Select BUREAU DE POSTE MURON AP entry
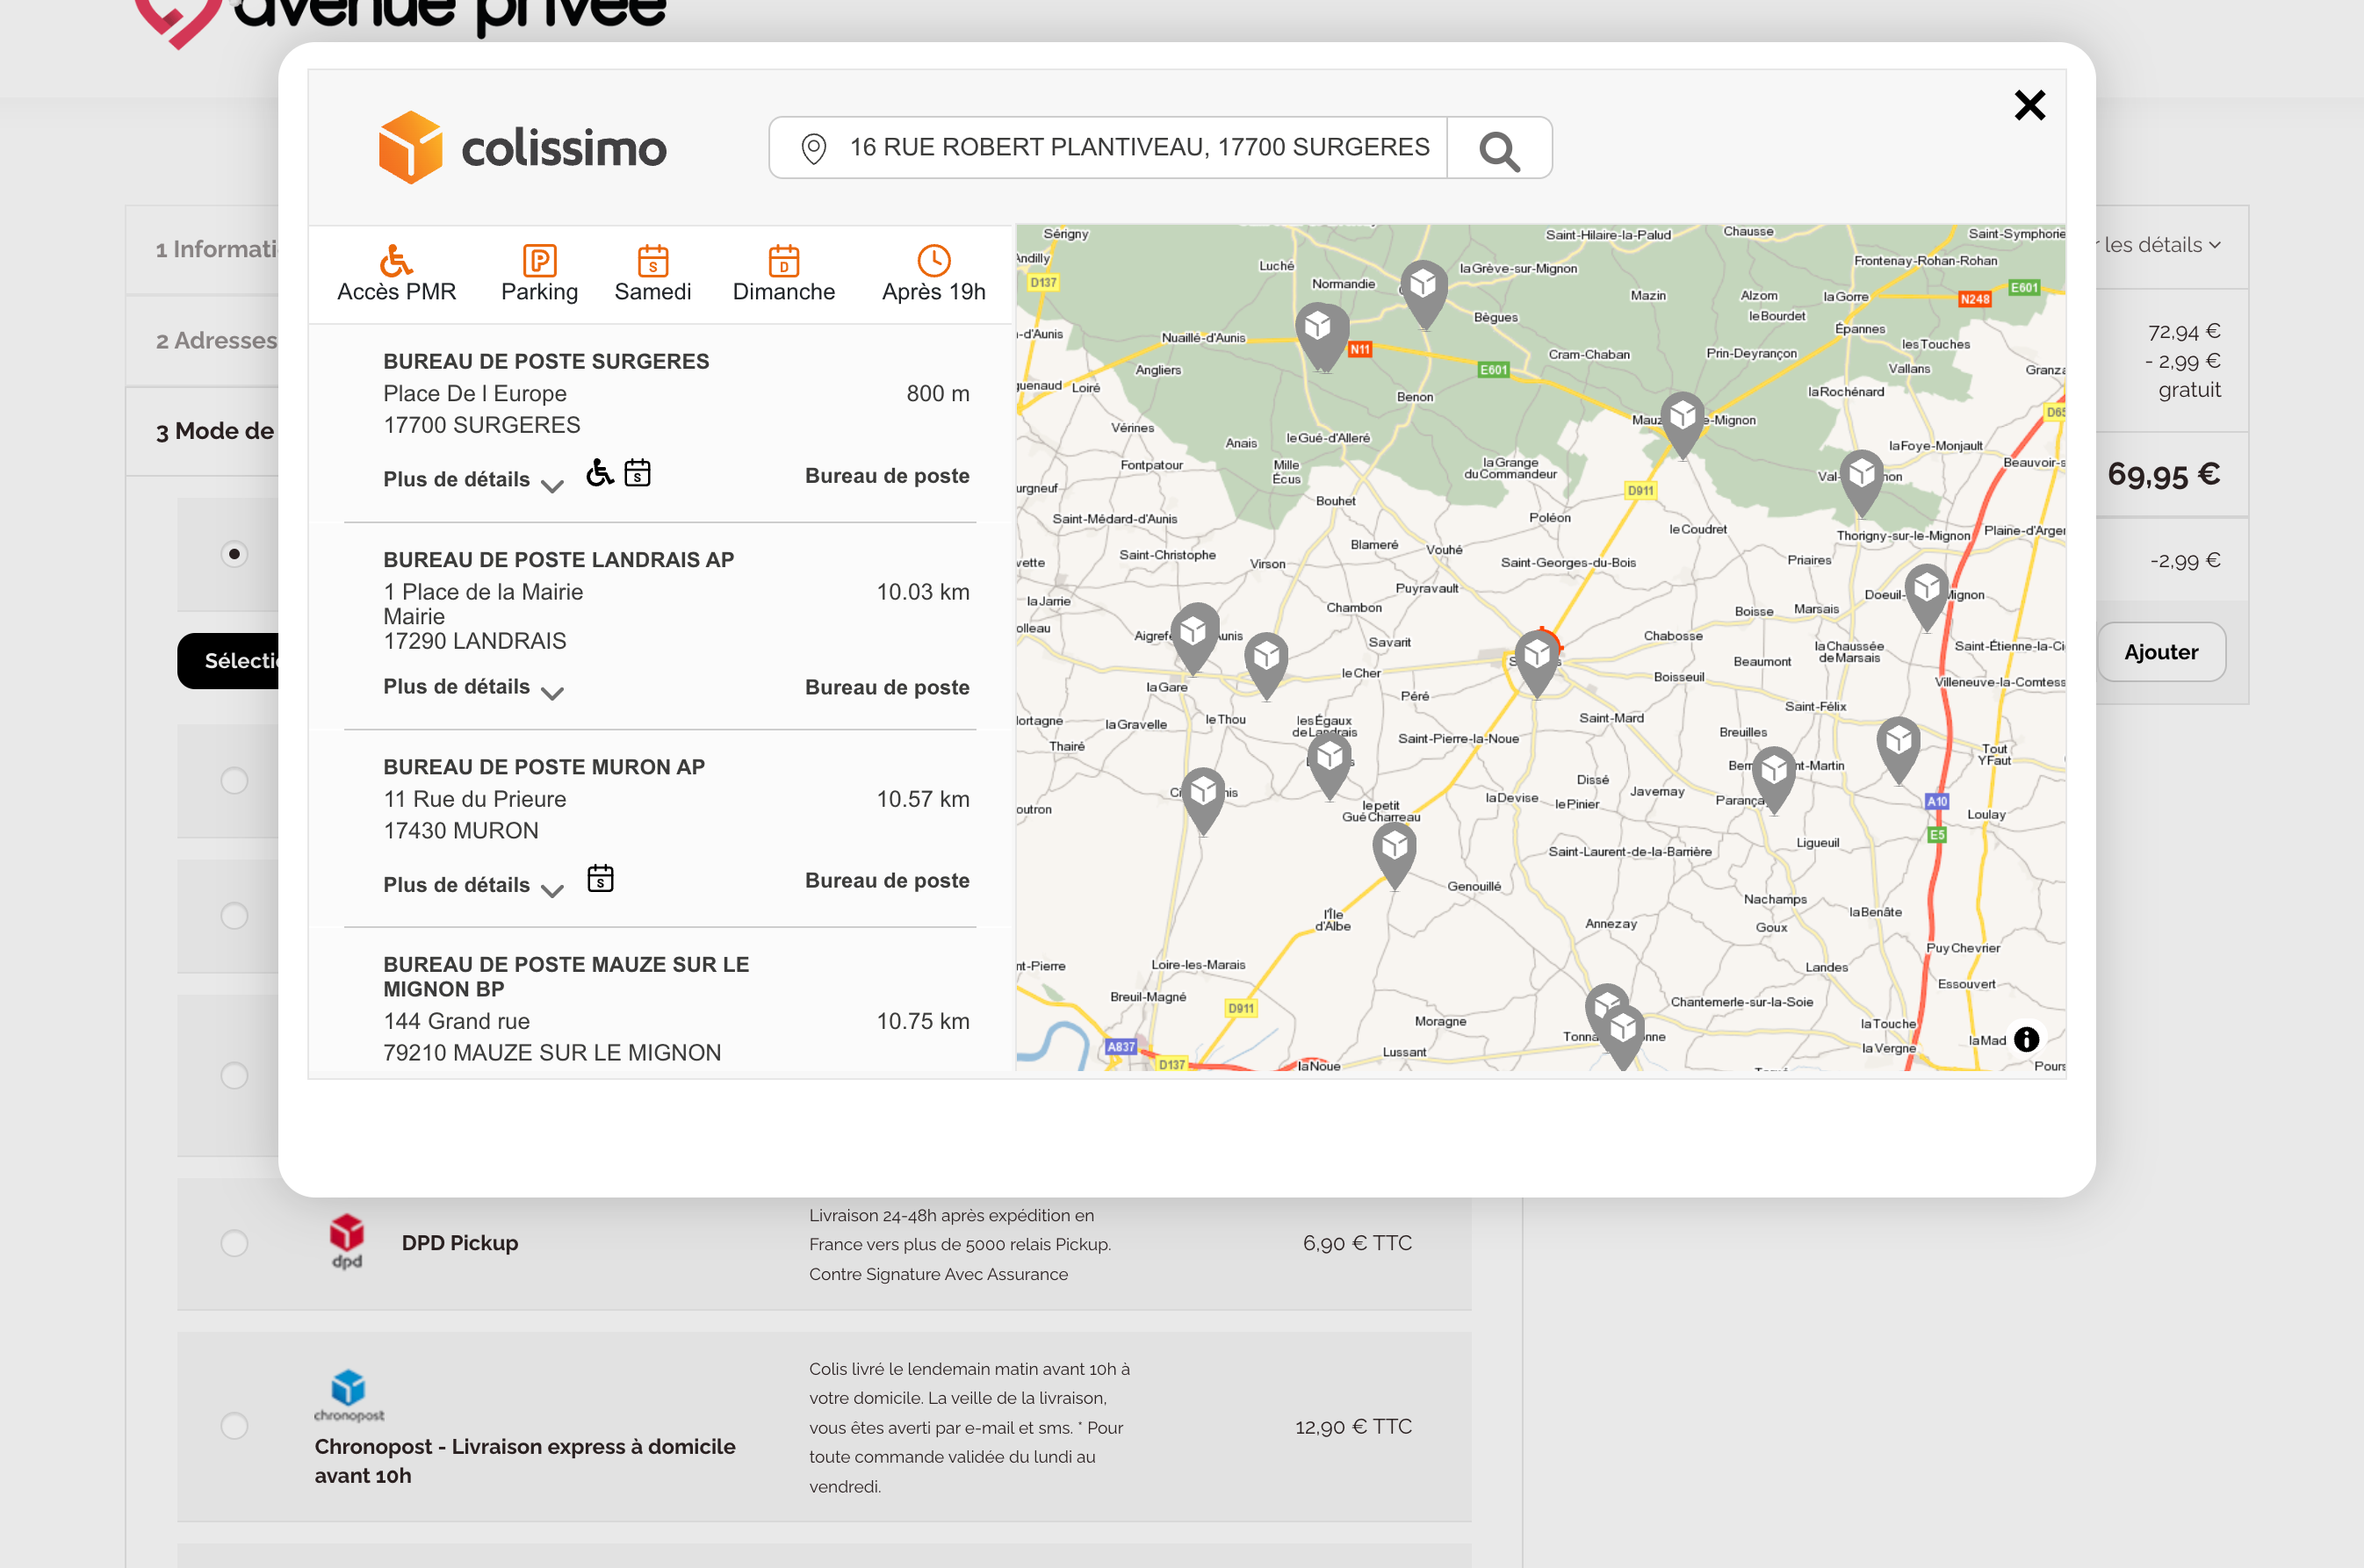Viewport: 2364px width, 1568px height. [659, 828]
